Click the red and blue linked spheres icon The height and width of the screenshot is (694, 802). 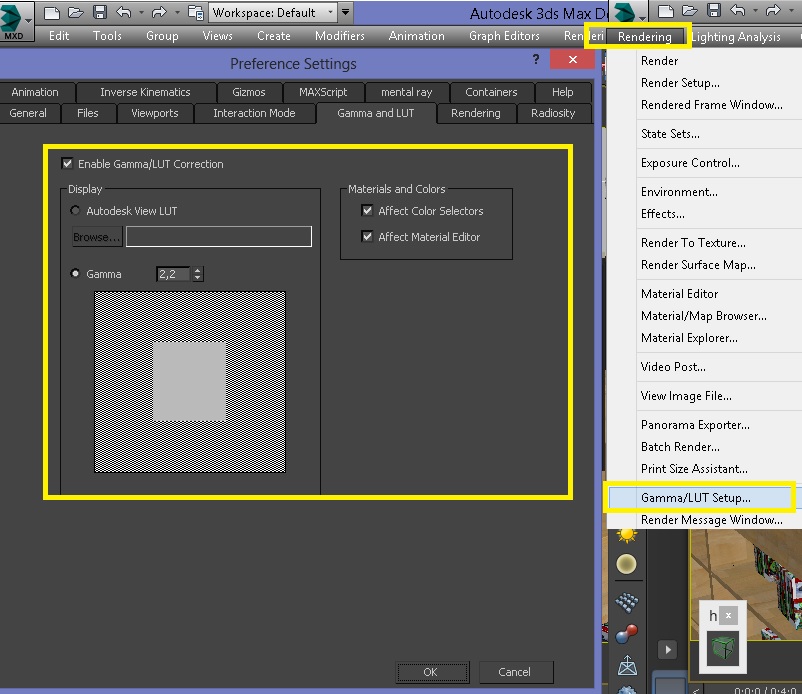[x=627, y=634]
